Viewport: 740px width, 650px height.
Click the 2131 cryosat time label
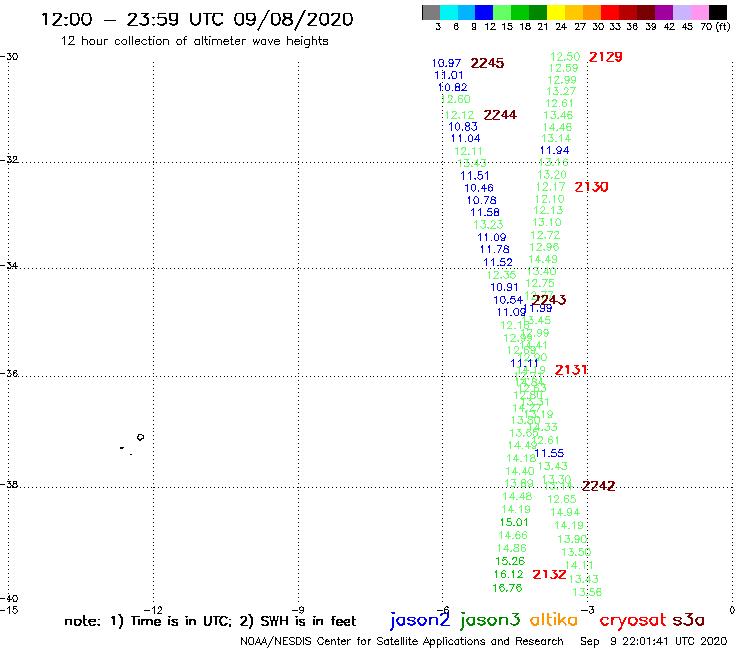pyautogui.click(x=571, y=370)
